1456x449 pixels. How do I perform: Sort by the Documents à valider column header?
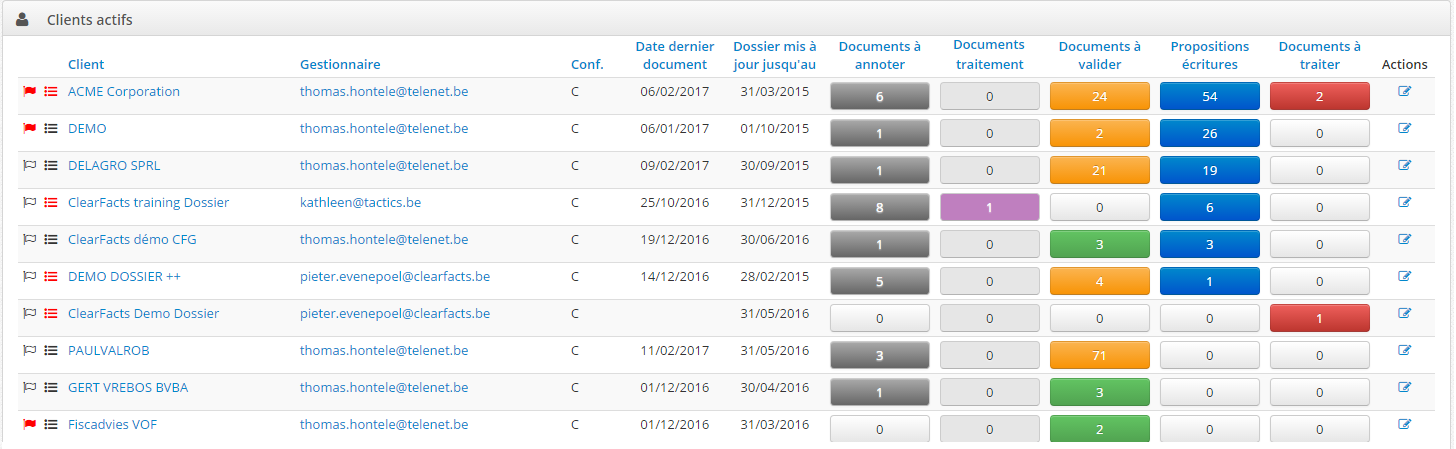click(1099, 55)
